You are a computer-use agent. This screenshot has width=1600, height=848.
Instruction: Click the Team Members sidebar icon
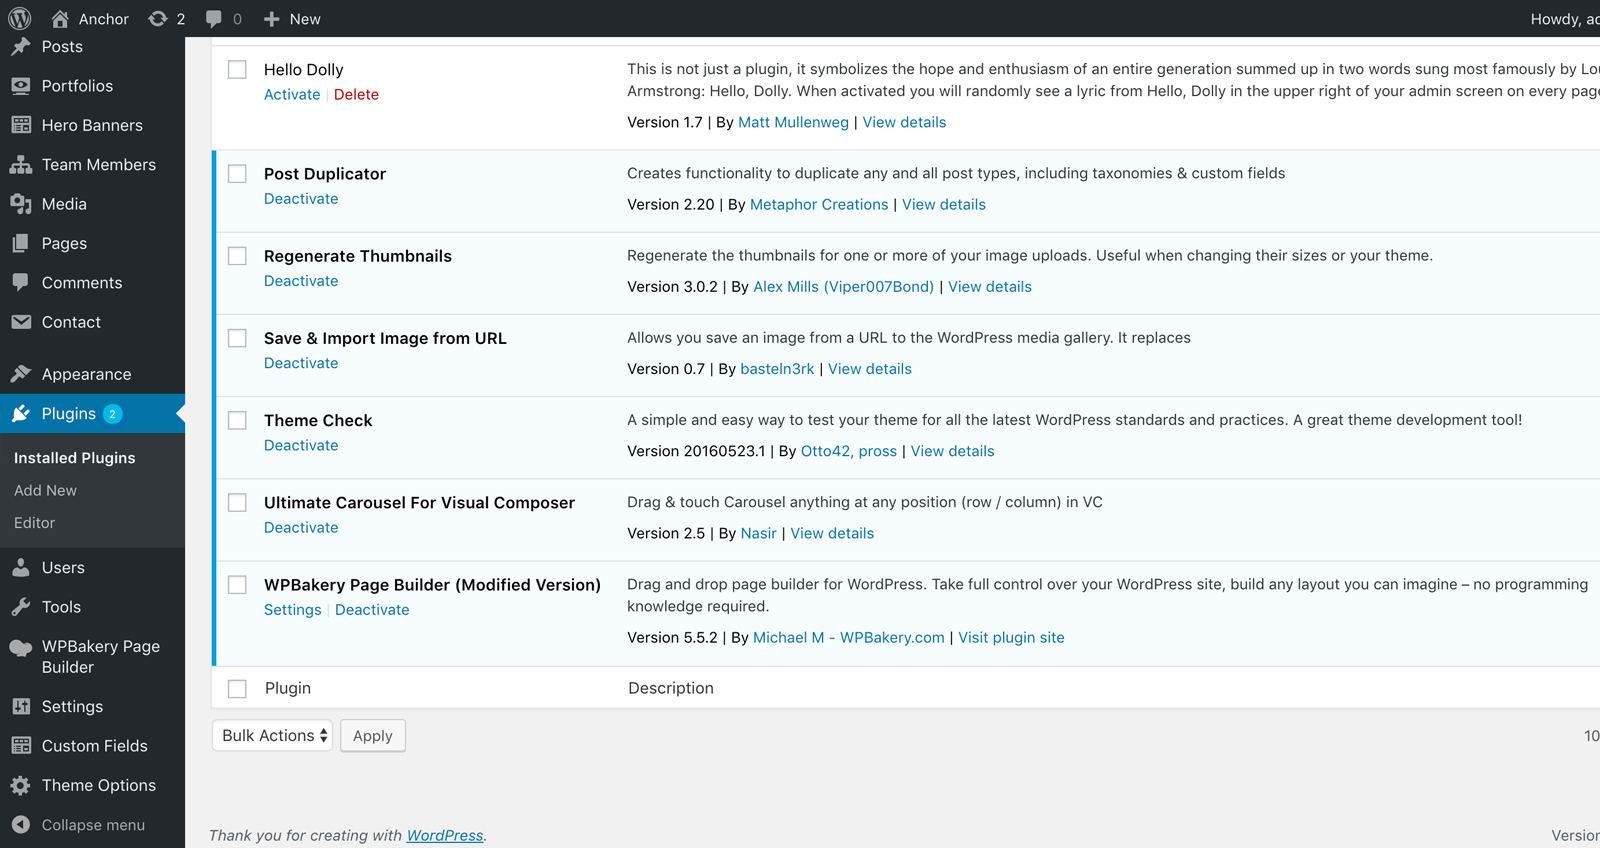pos(21,165)
